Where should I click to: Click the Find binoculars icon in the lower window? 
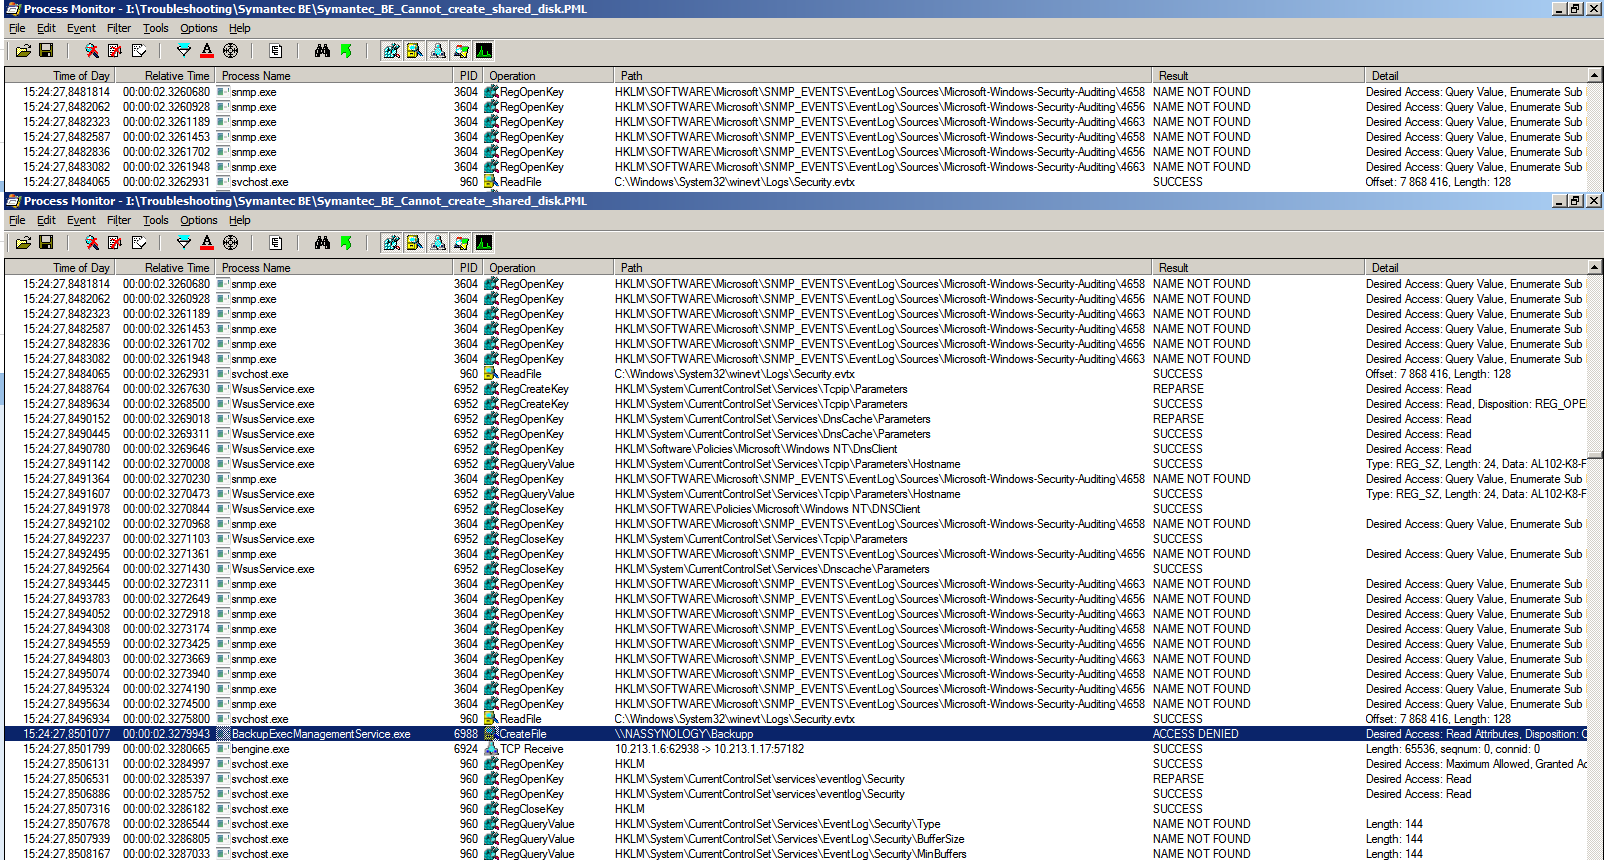[x=322, y=243]
